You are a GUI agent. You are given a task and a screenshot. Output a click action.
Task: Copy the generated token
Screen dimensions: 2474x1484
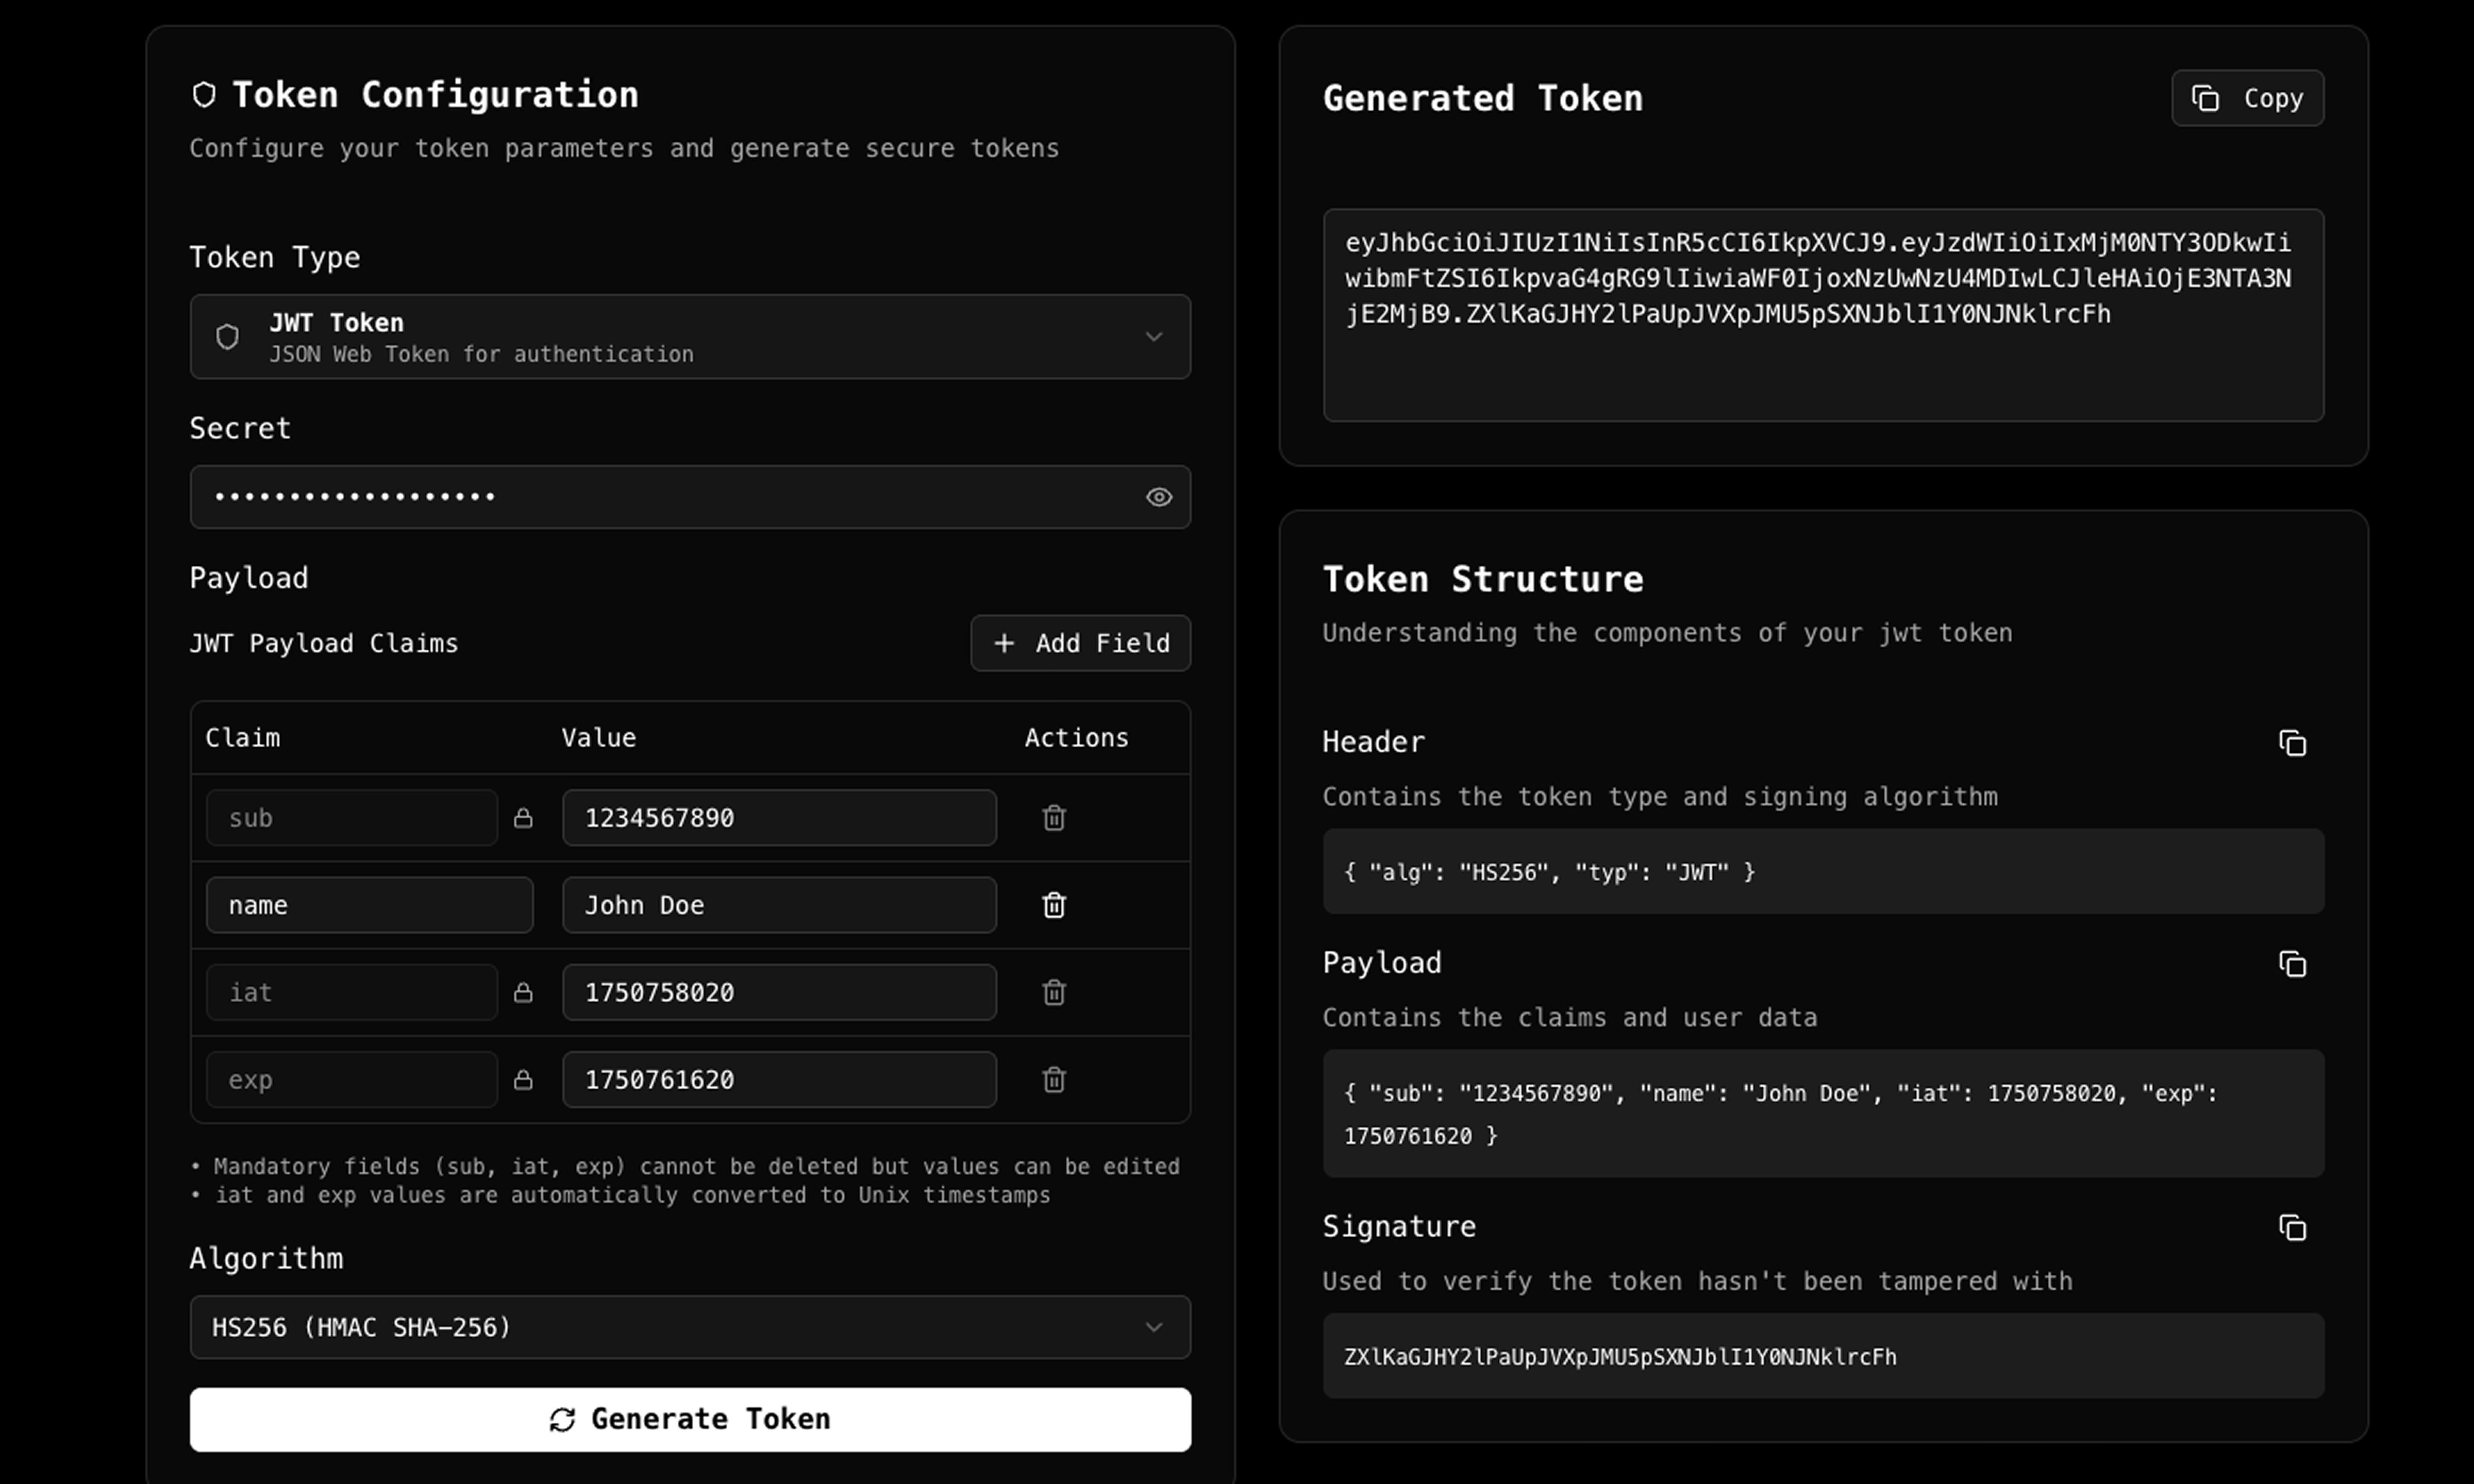coord(2246,98)
